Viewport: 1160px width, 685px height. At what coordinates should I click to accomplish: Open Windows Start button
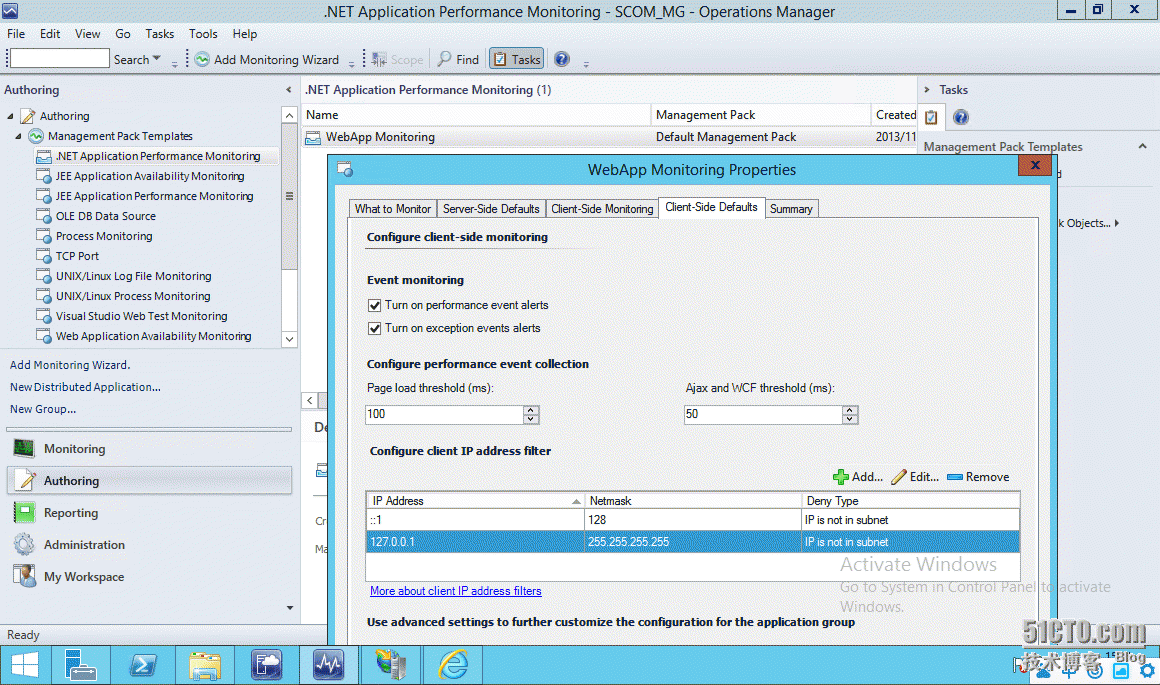25,664
